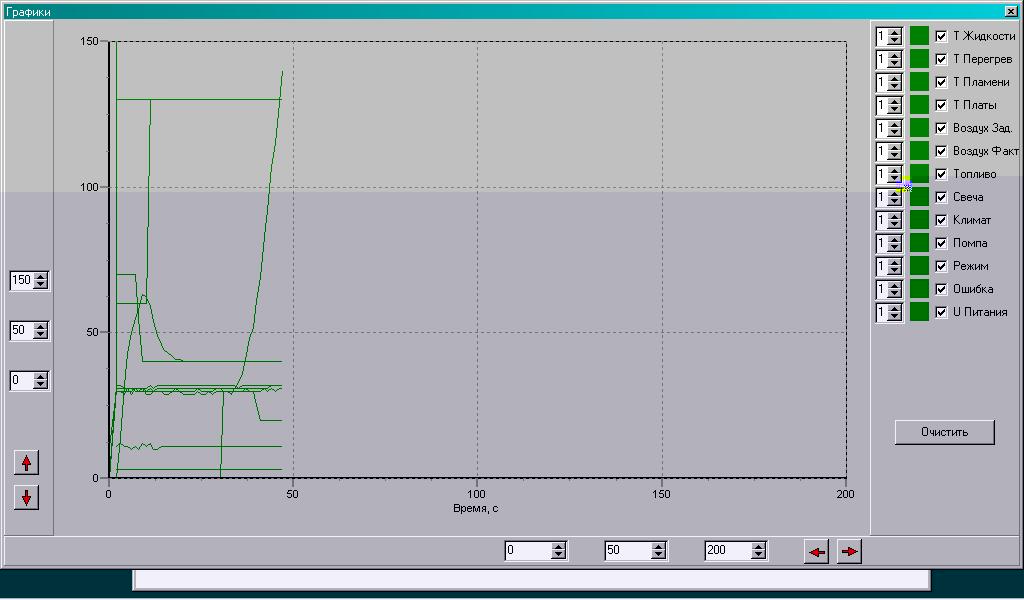The width and height of the screenshot is (1024, 600).
Task: Click the red up arrow button
Action: coord(26,462)
